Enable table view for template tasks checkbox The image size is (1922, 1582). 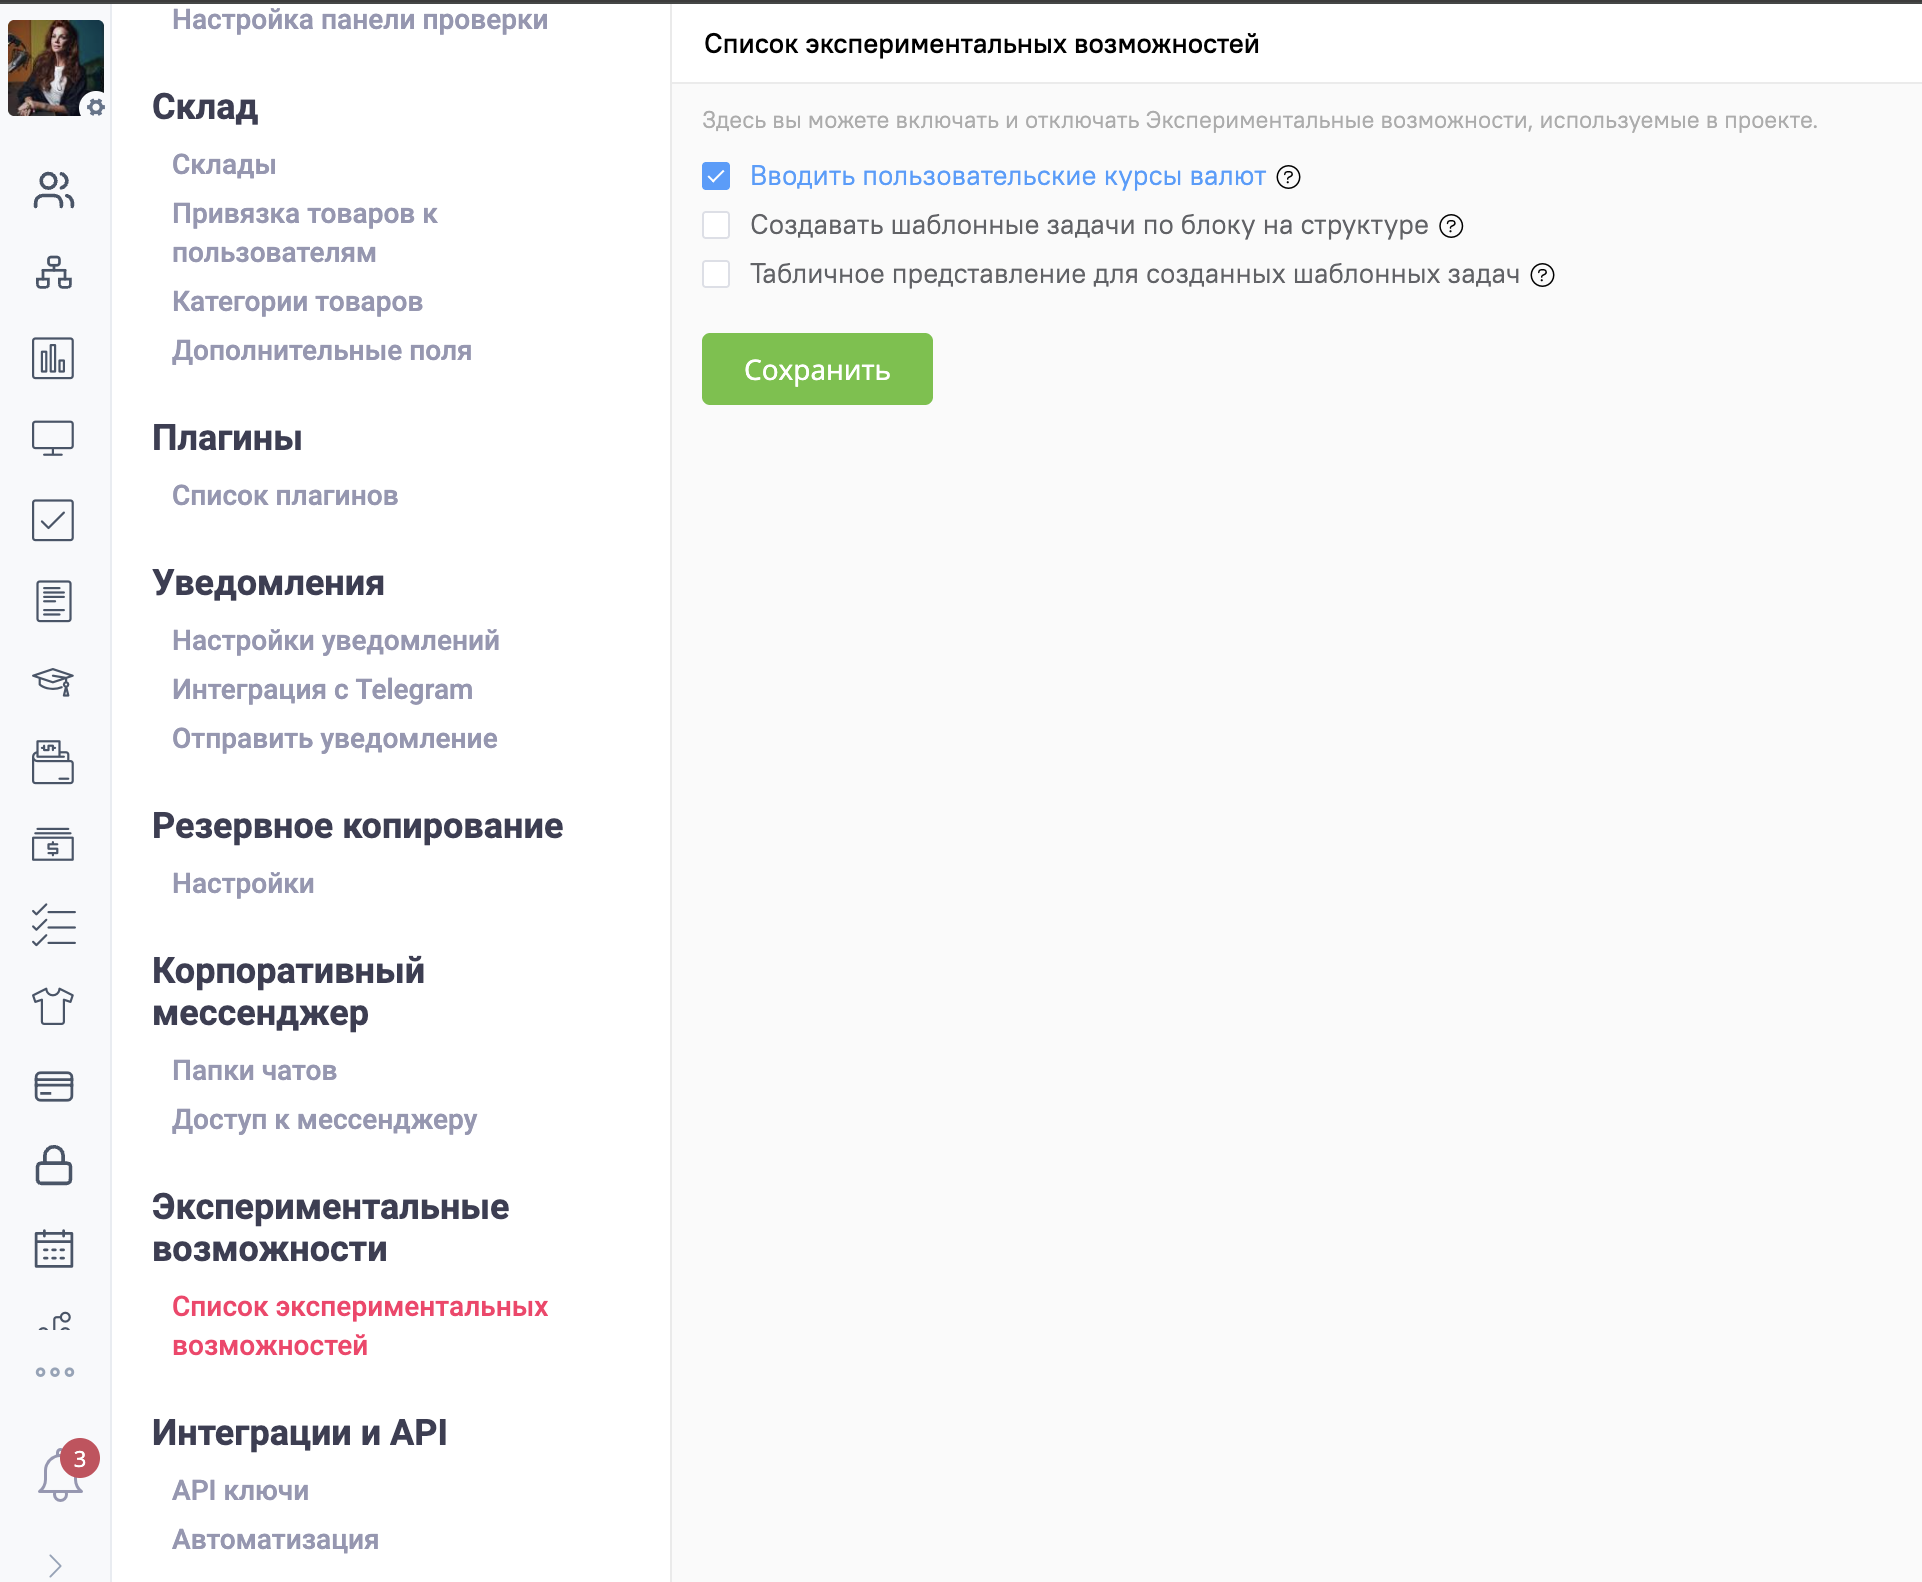click(716, 274)
